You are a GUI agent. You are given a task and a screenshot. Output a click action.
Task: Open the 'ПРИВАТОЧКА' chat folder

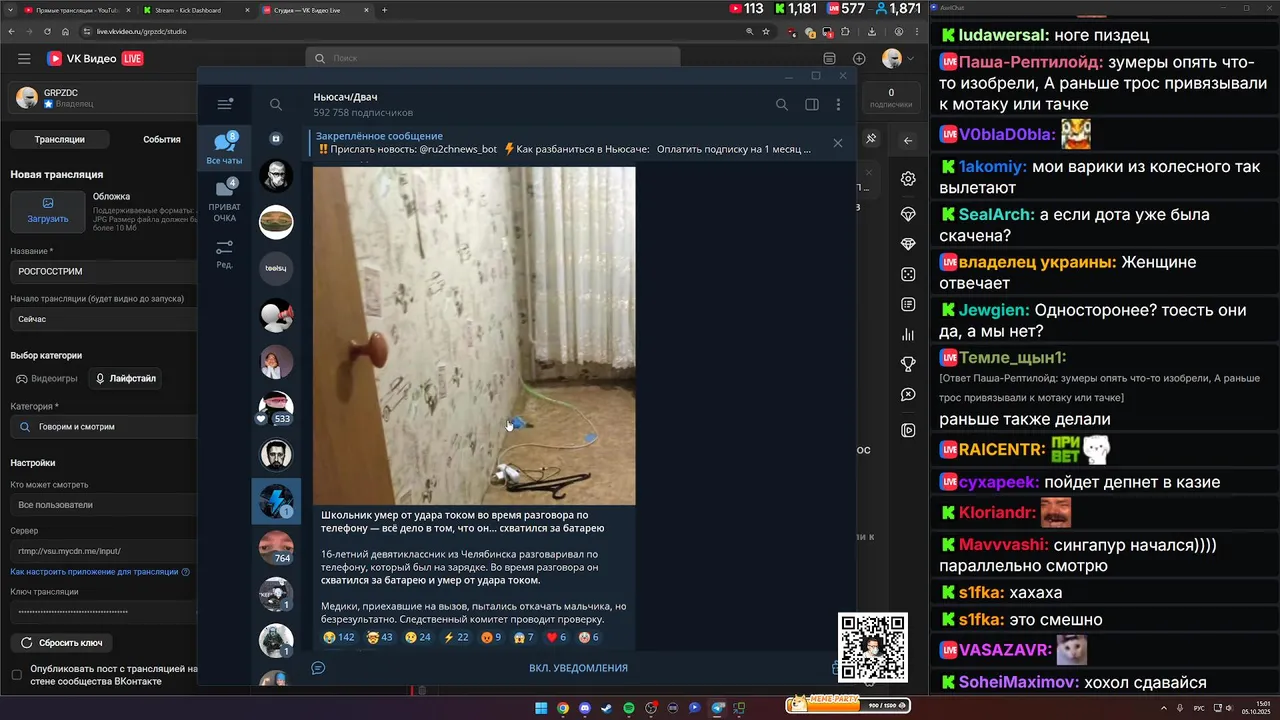224,200
